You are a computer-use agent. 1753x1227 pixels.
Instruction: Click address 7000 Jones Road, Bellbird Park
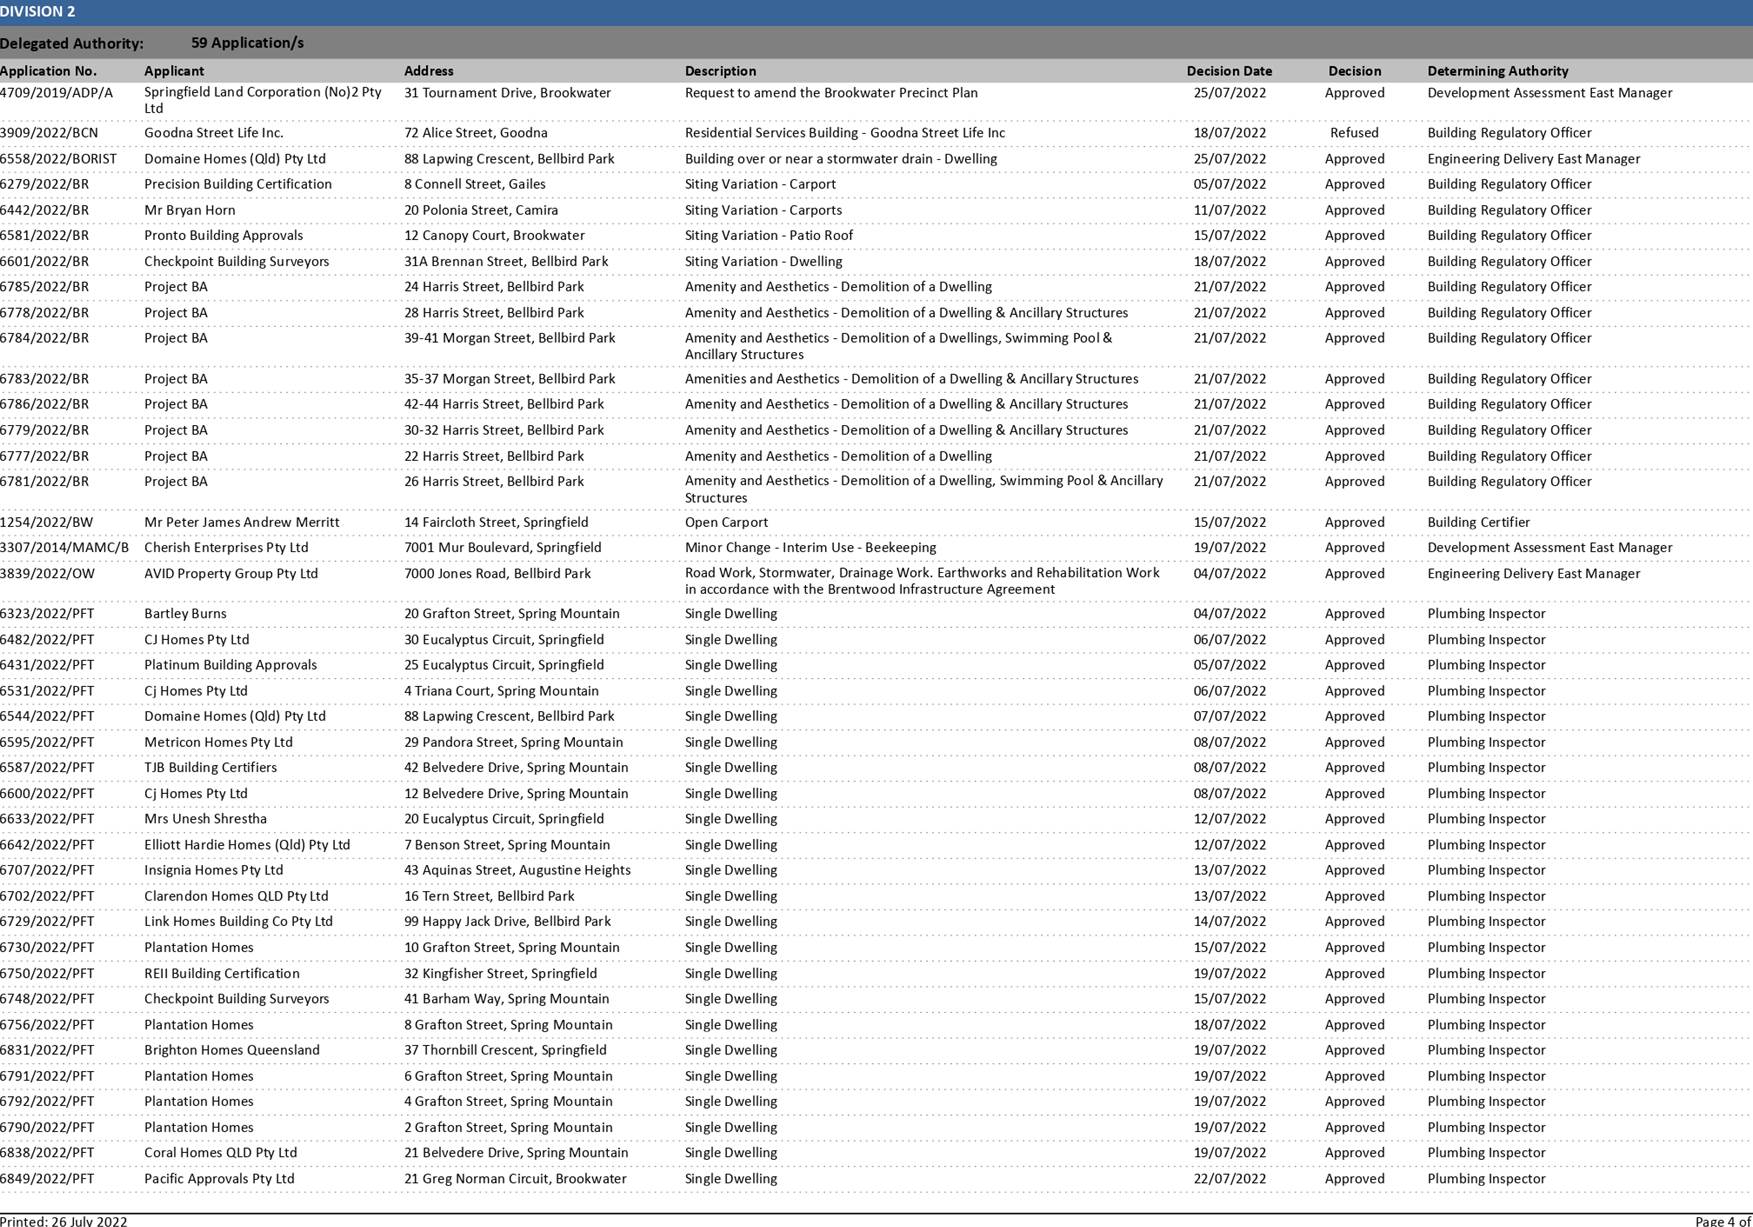pyautogui.click(x=497, y=574)
